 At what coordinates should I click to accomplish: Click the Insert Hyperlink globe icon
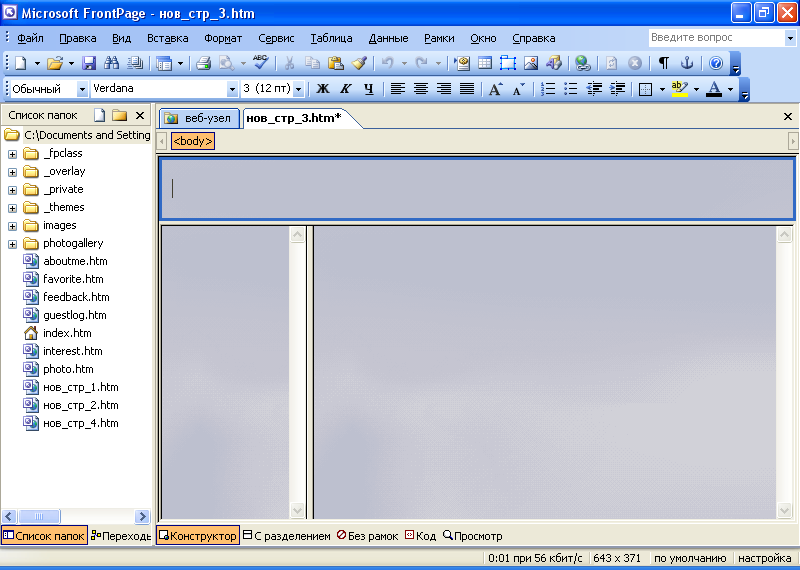(x=582, y=63)
